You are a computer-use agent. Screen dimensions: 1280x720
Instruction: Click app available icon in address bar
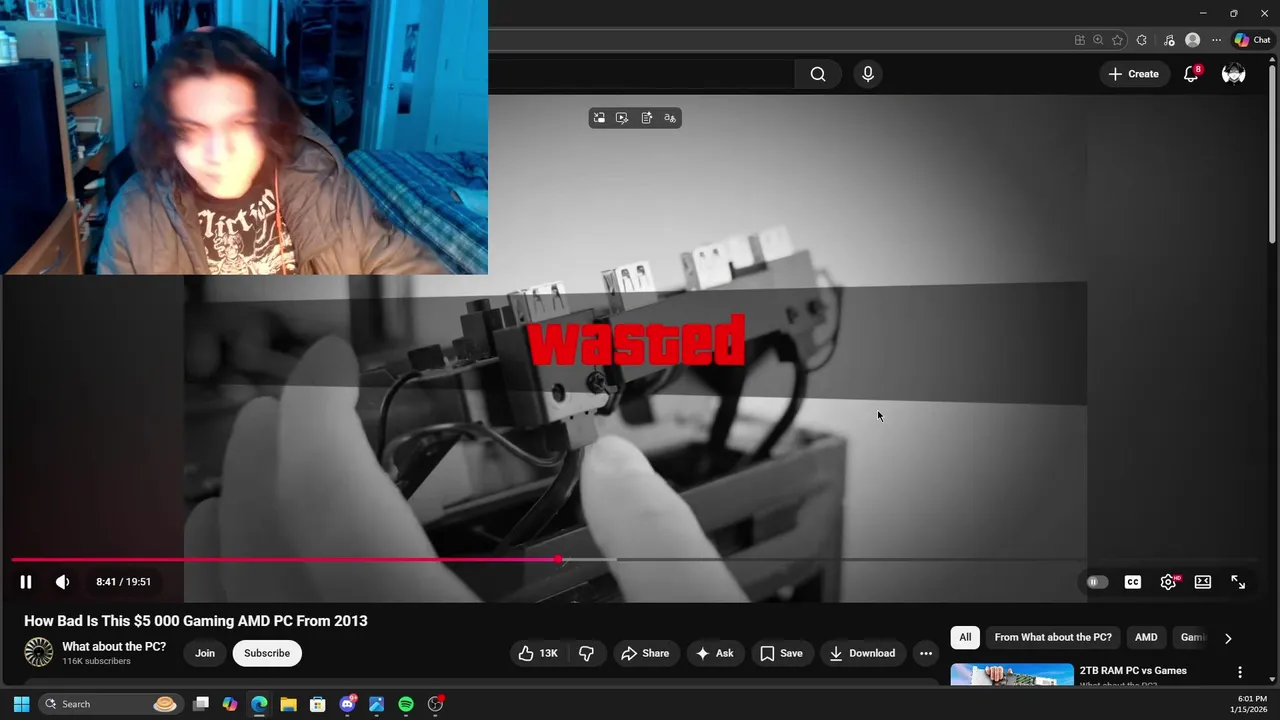[x=1079, y=40]
